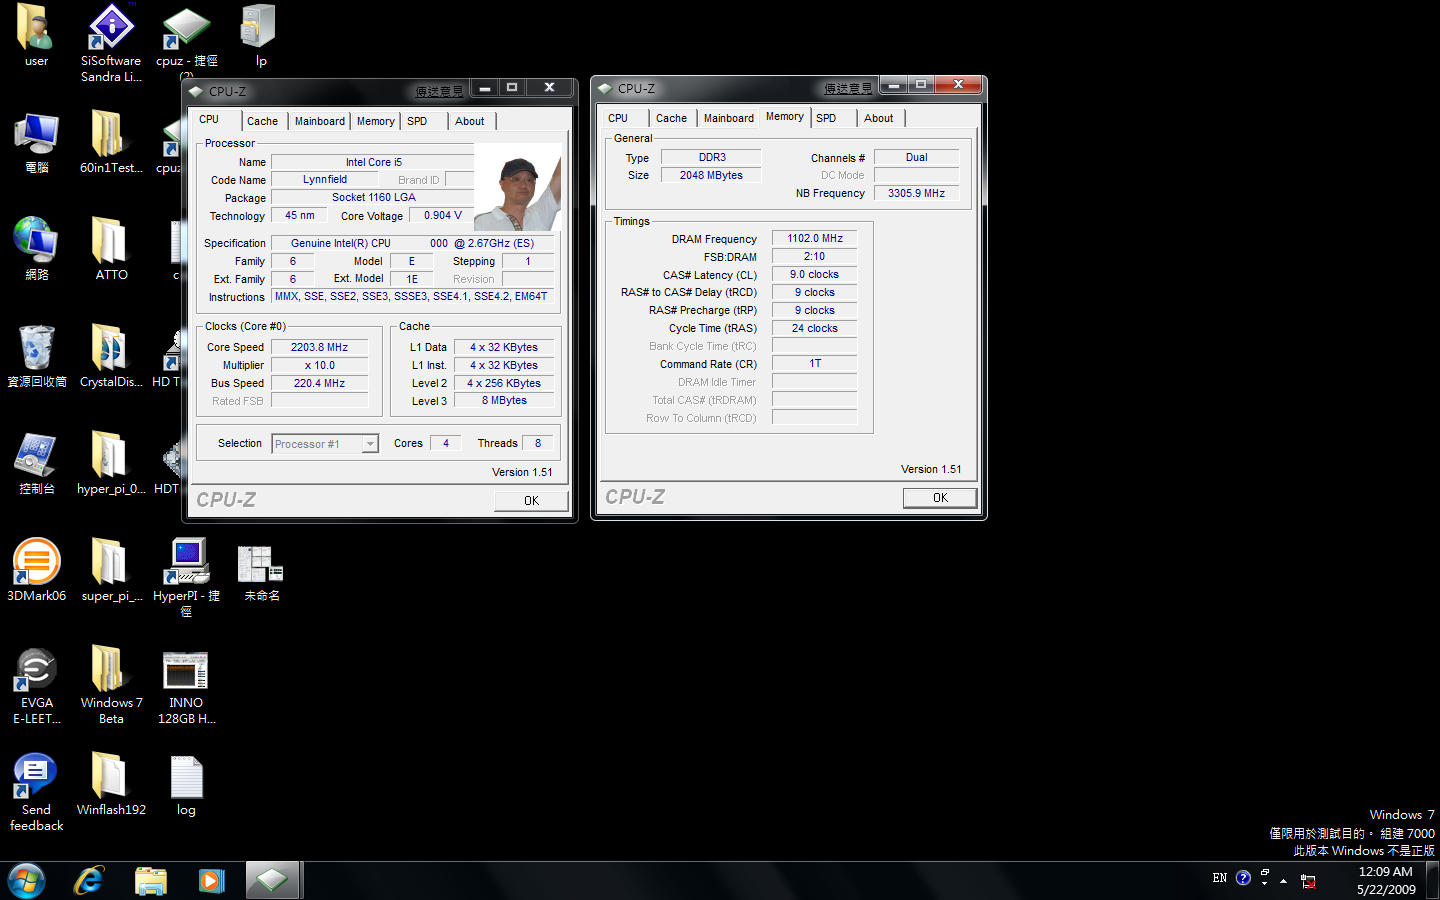This screenshot has width=1440, height=900.
Task: Click the DRAM Frequency value 1102.0 MHz
Action: click(815, 238)
